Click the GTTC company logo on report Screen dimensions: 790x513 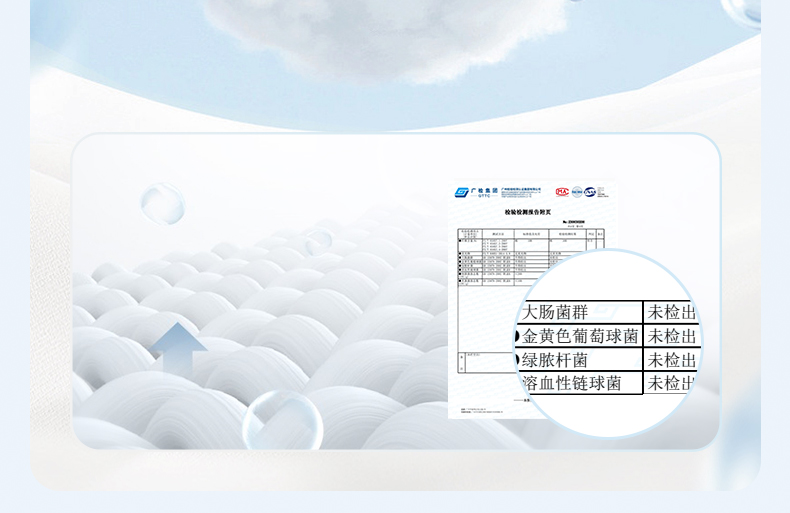coord(474,192)
